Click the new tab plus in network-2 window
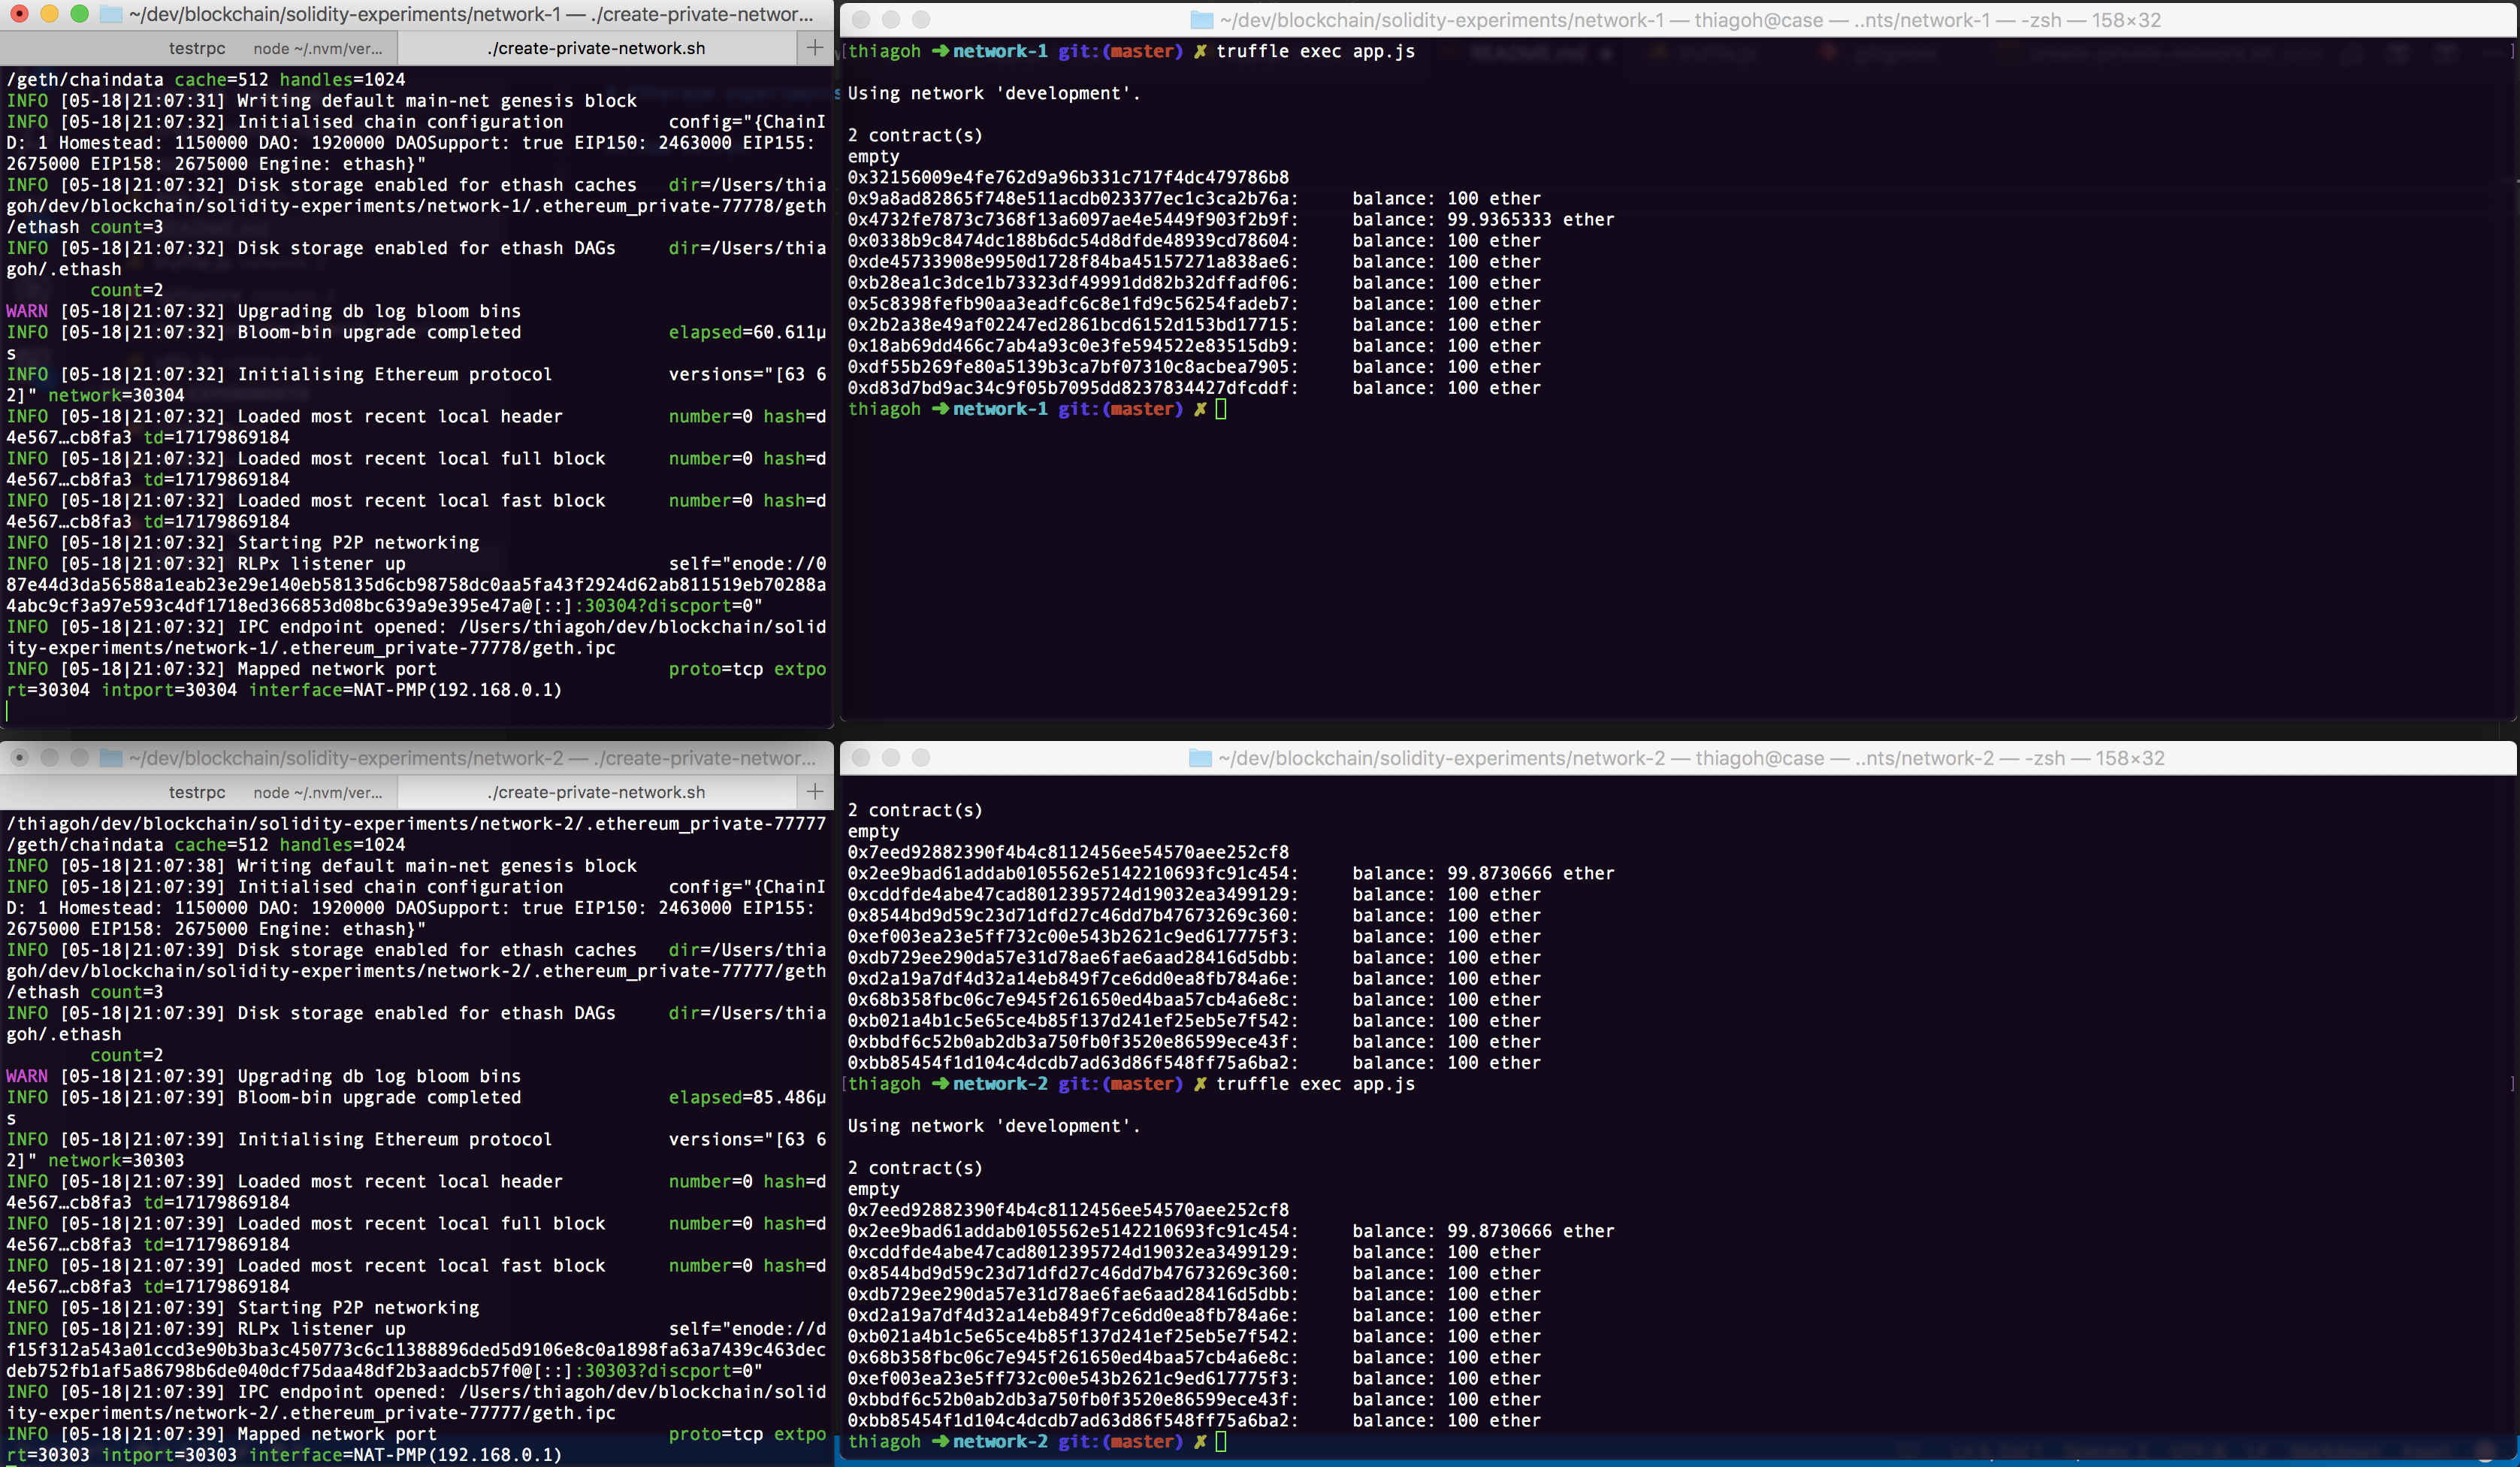The width and height of the screenshot is (2520, 1467). click(815, 792)
